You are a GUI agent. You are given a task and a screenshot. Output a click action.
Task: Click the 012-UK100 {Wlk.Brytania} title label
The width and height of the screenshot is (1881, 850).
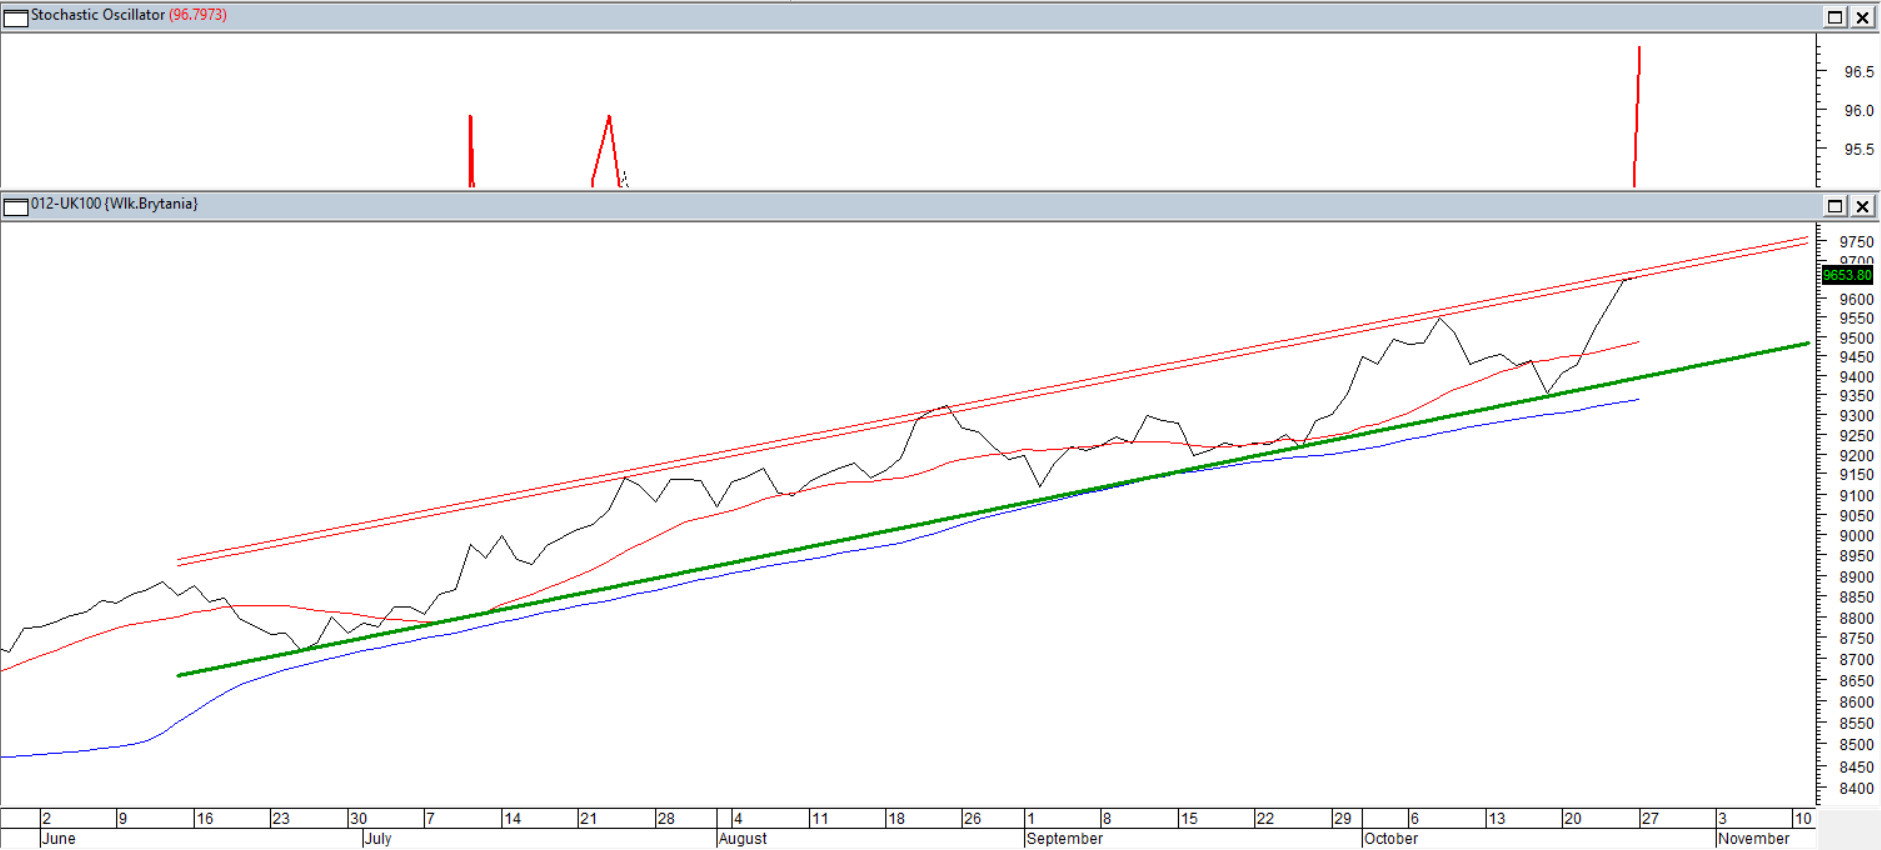(114, 204)
